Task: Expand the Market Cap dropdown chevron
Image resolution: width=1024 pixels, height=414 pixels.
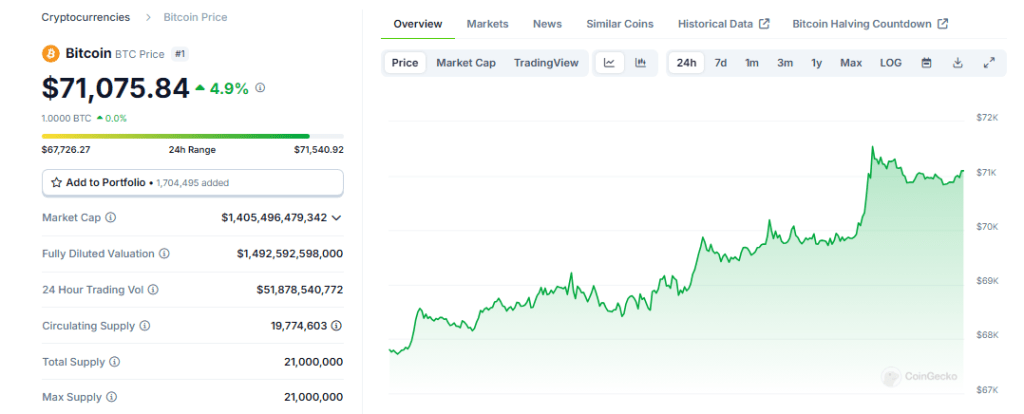Action: coord(337,217)
